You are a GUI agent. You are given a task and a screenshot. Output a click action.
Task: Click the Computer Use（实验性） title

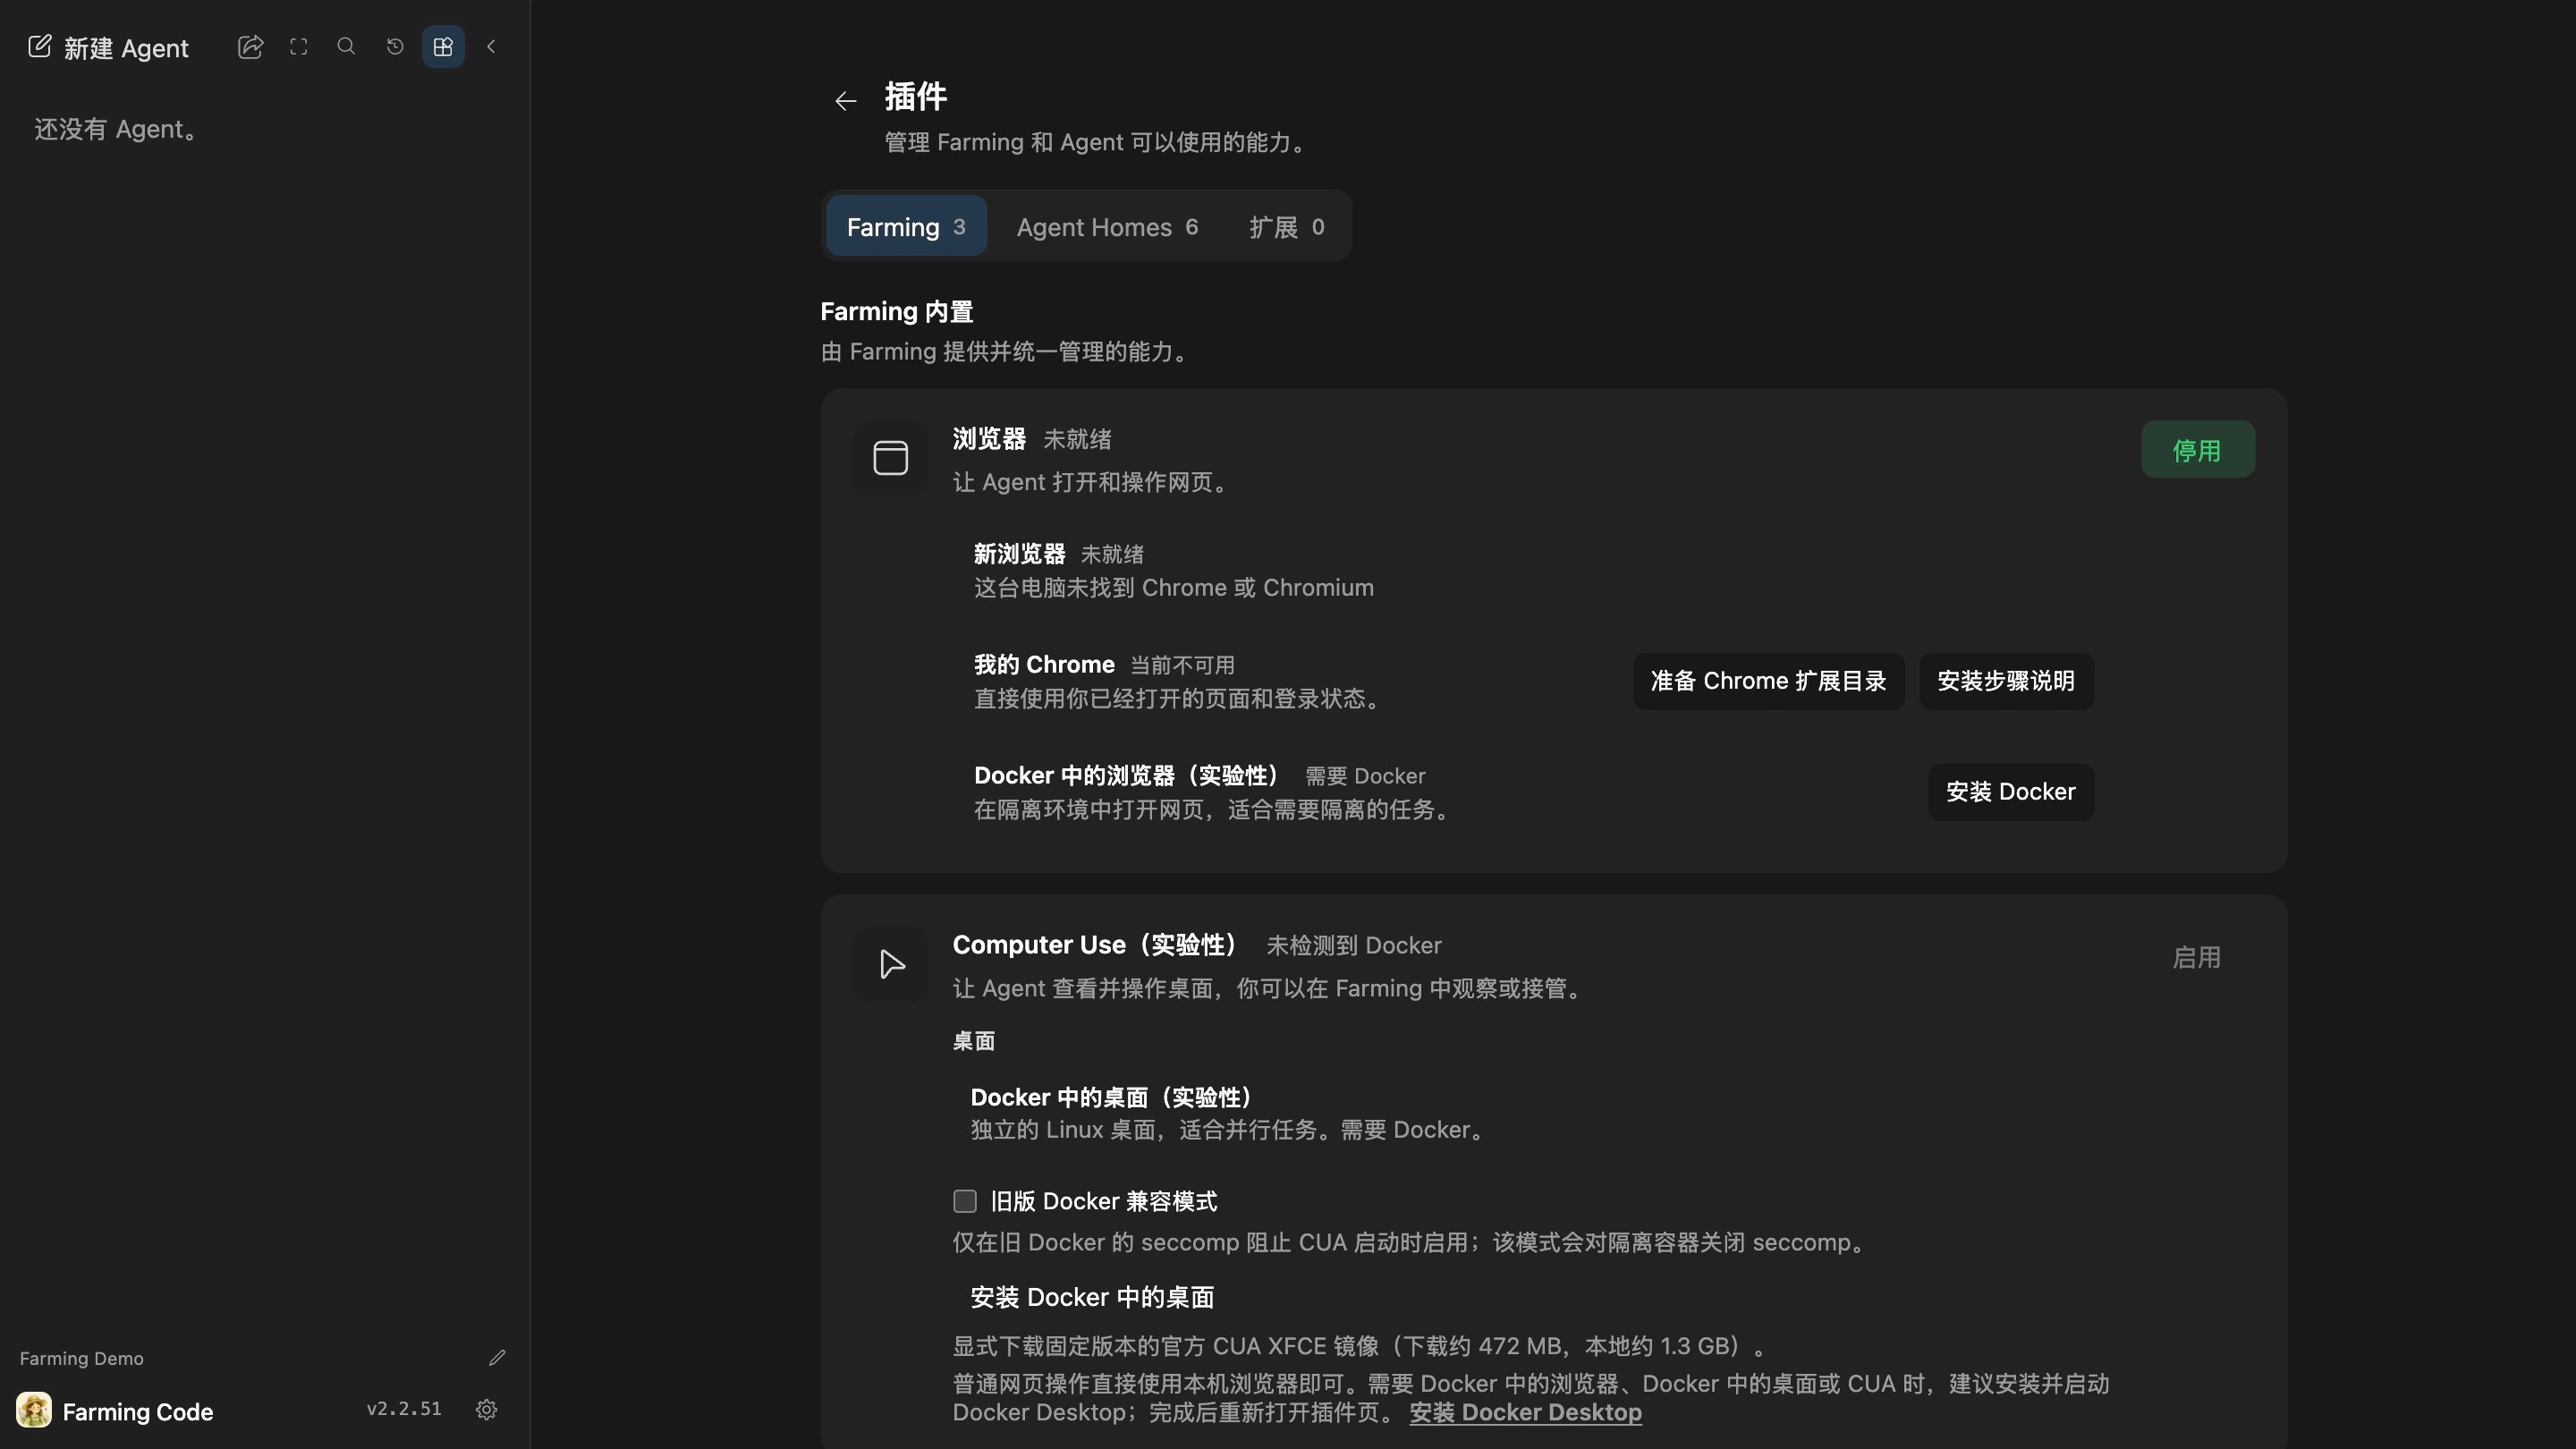point(1099,946)
